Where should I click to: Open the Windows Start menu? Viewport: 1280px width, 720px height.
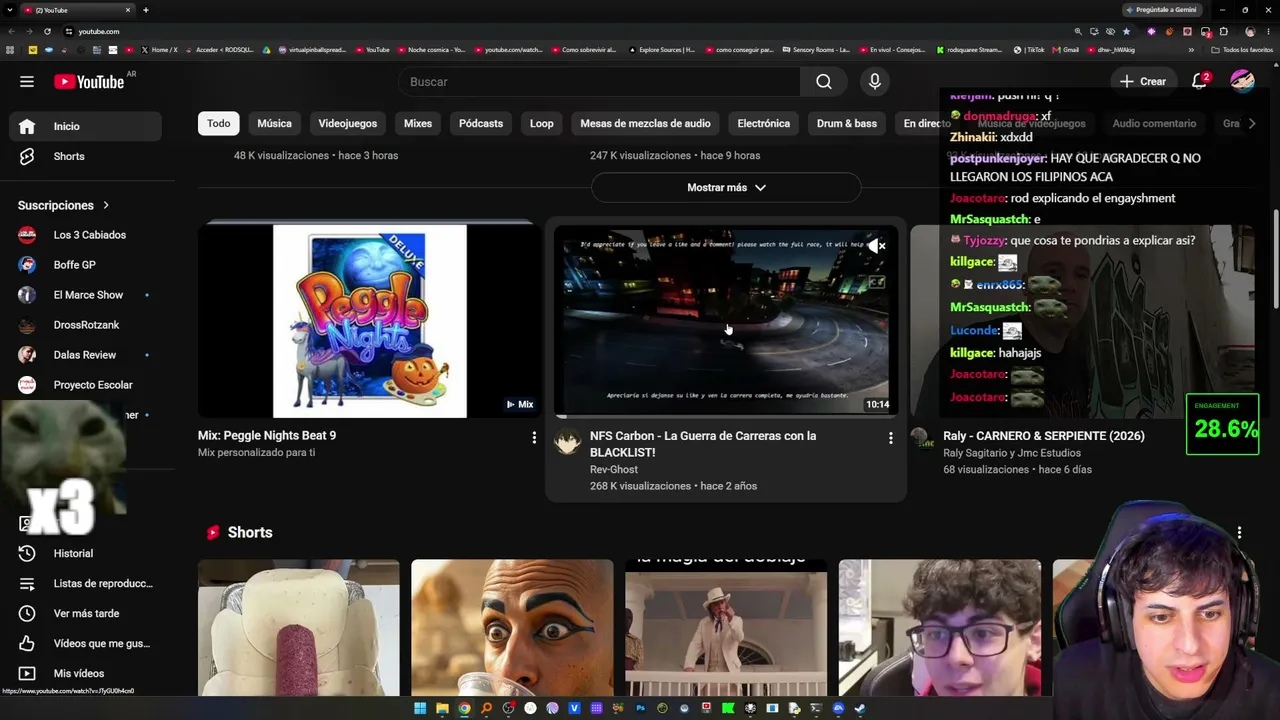point(420,709)
